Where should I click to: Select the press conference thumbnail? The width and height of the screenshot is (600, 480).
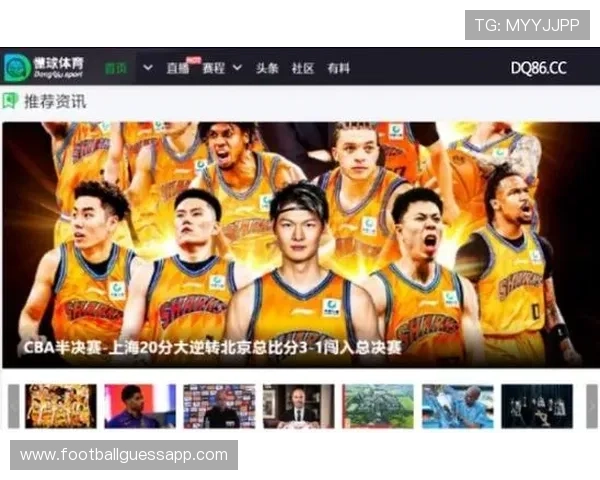[x=219, y=406]
